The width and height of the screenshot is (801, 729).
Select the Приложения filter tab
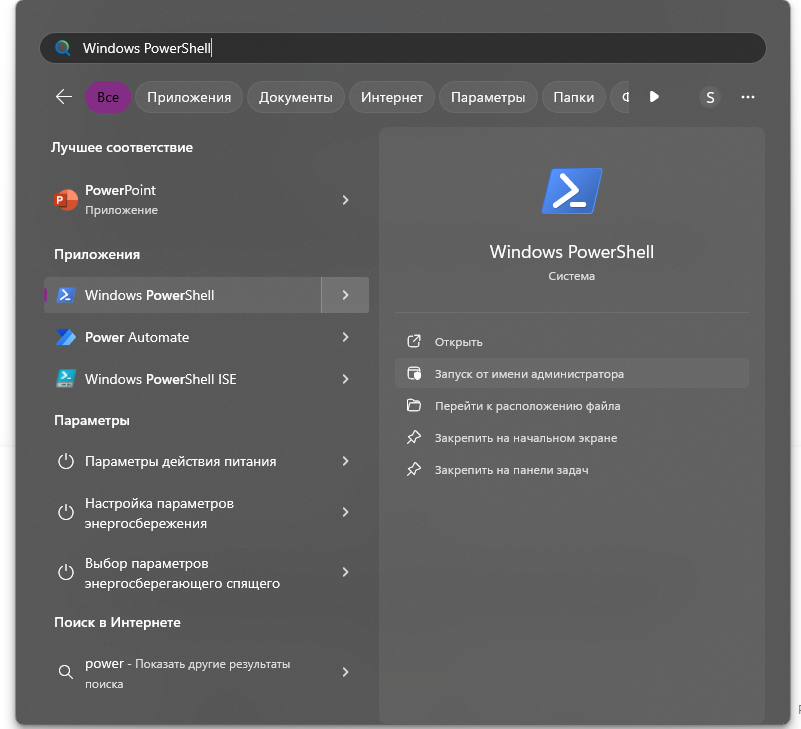click(189, 97)
